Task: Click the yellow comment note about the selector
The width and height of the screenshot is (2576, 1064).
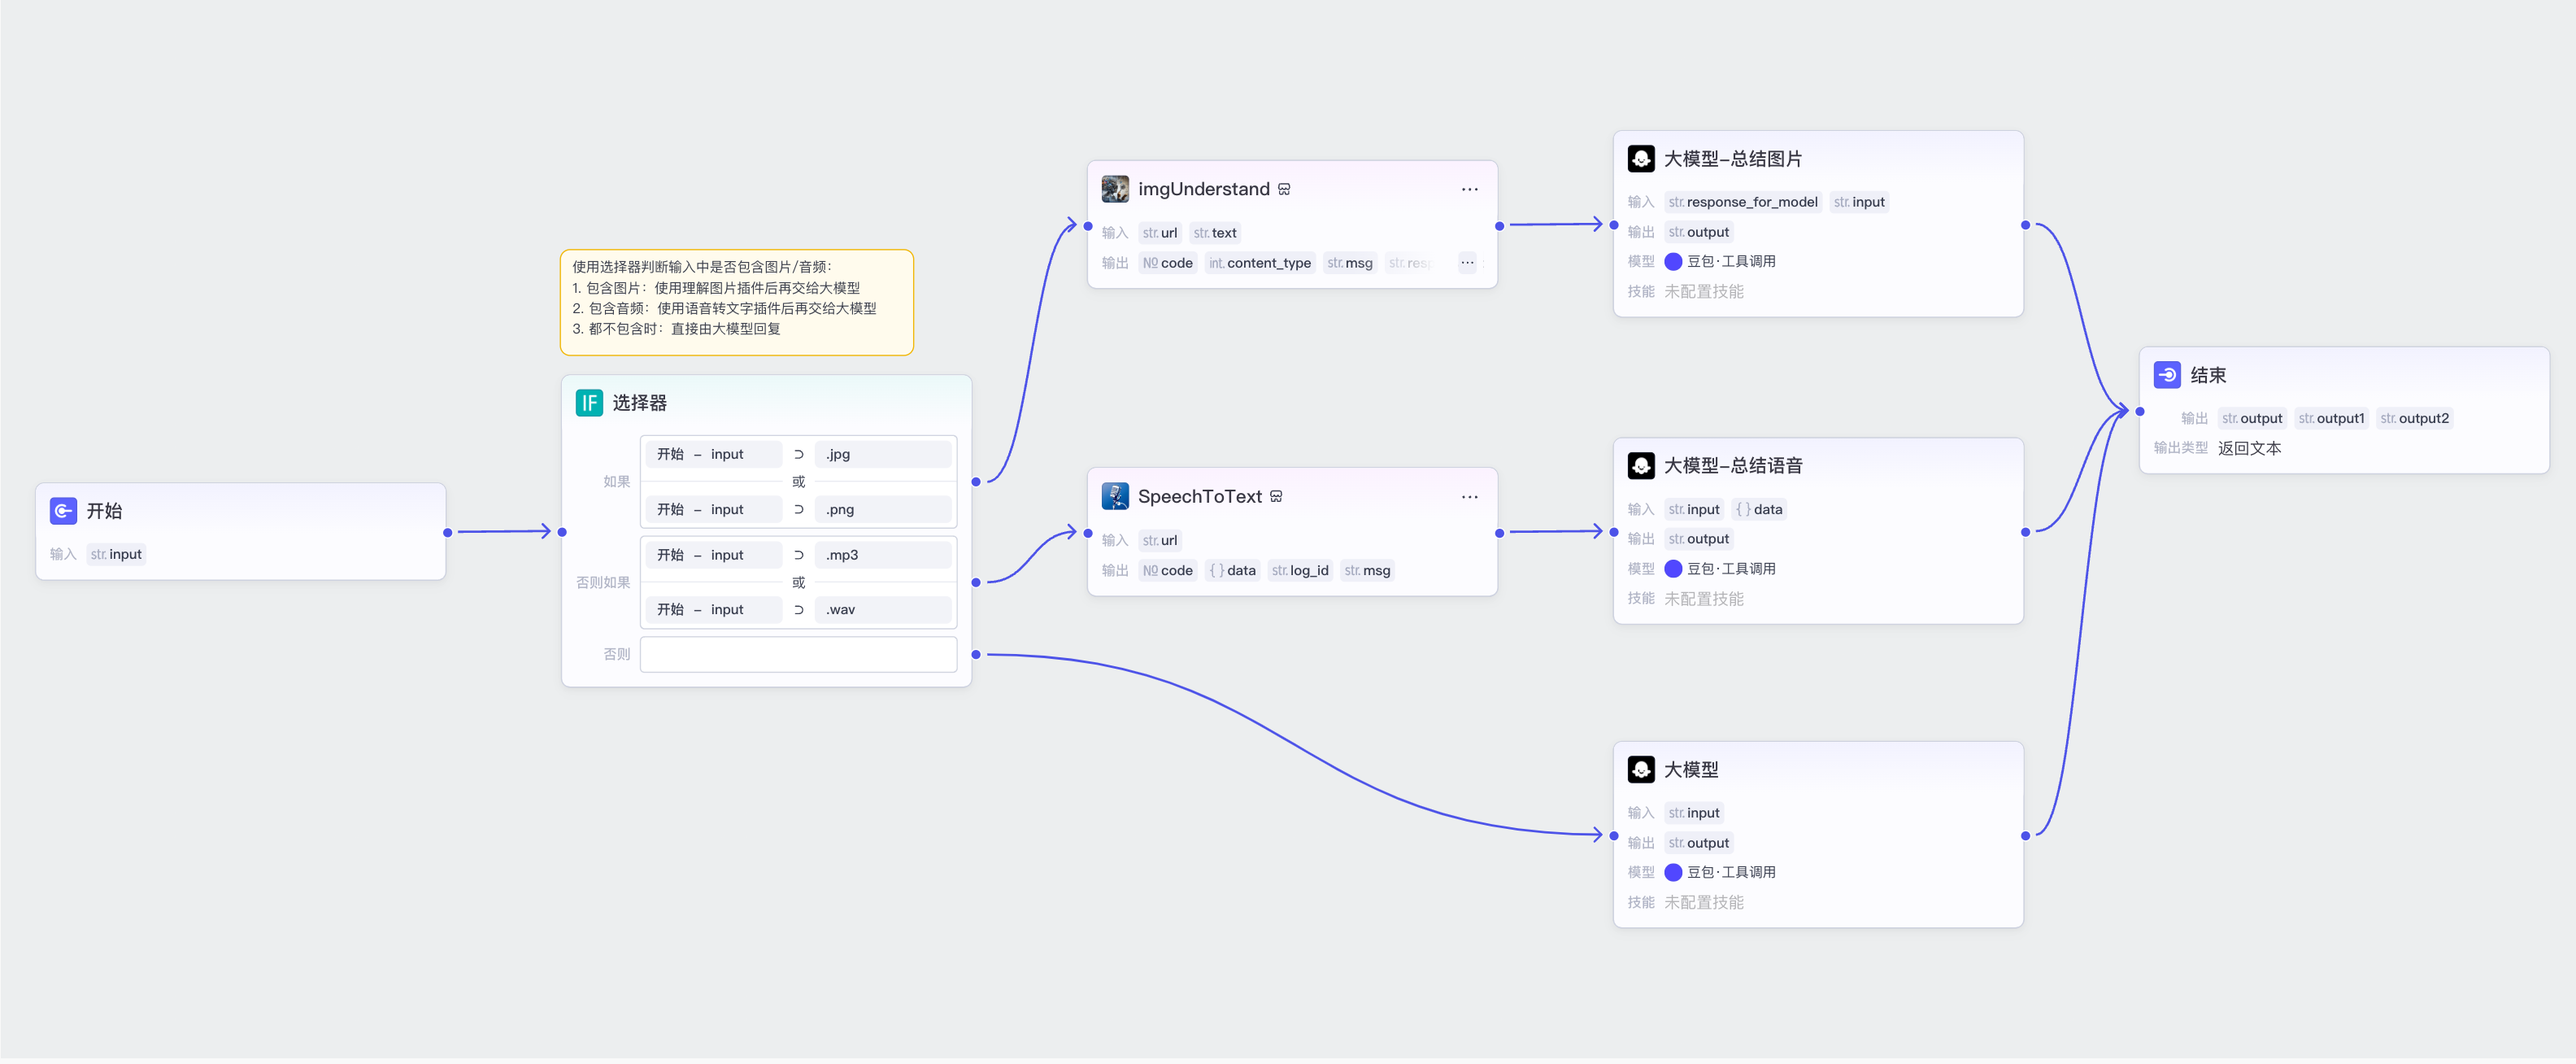Action: 736,302
